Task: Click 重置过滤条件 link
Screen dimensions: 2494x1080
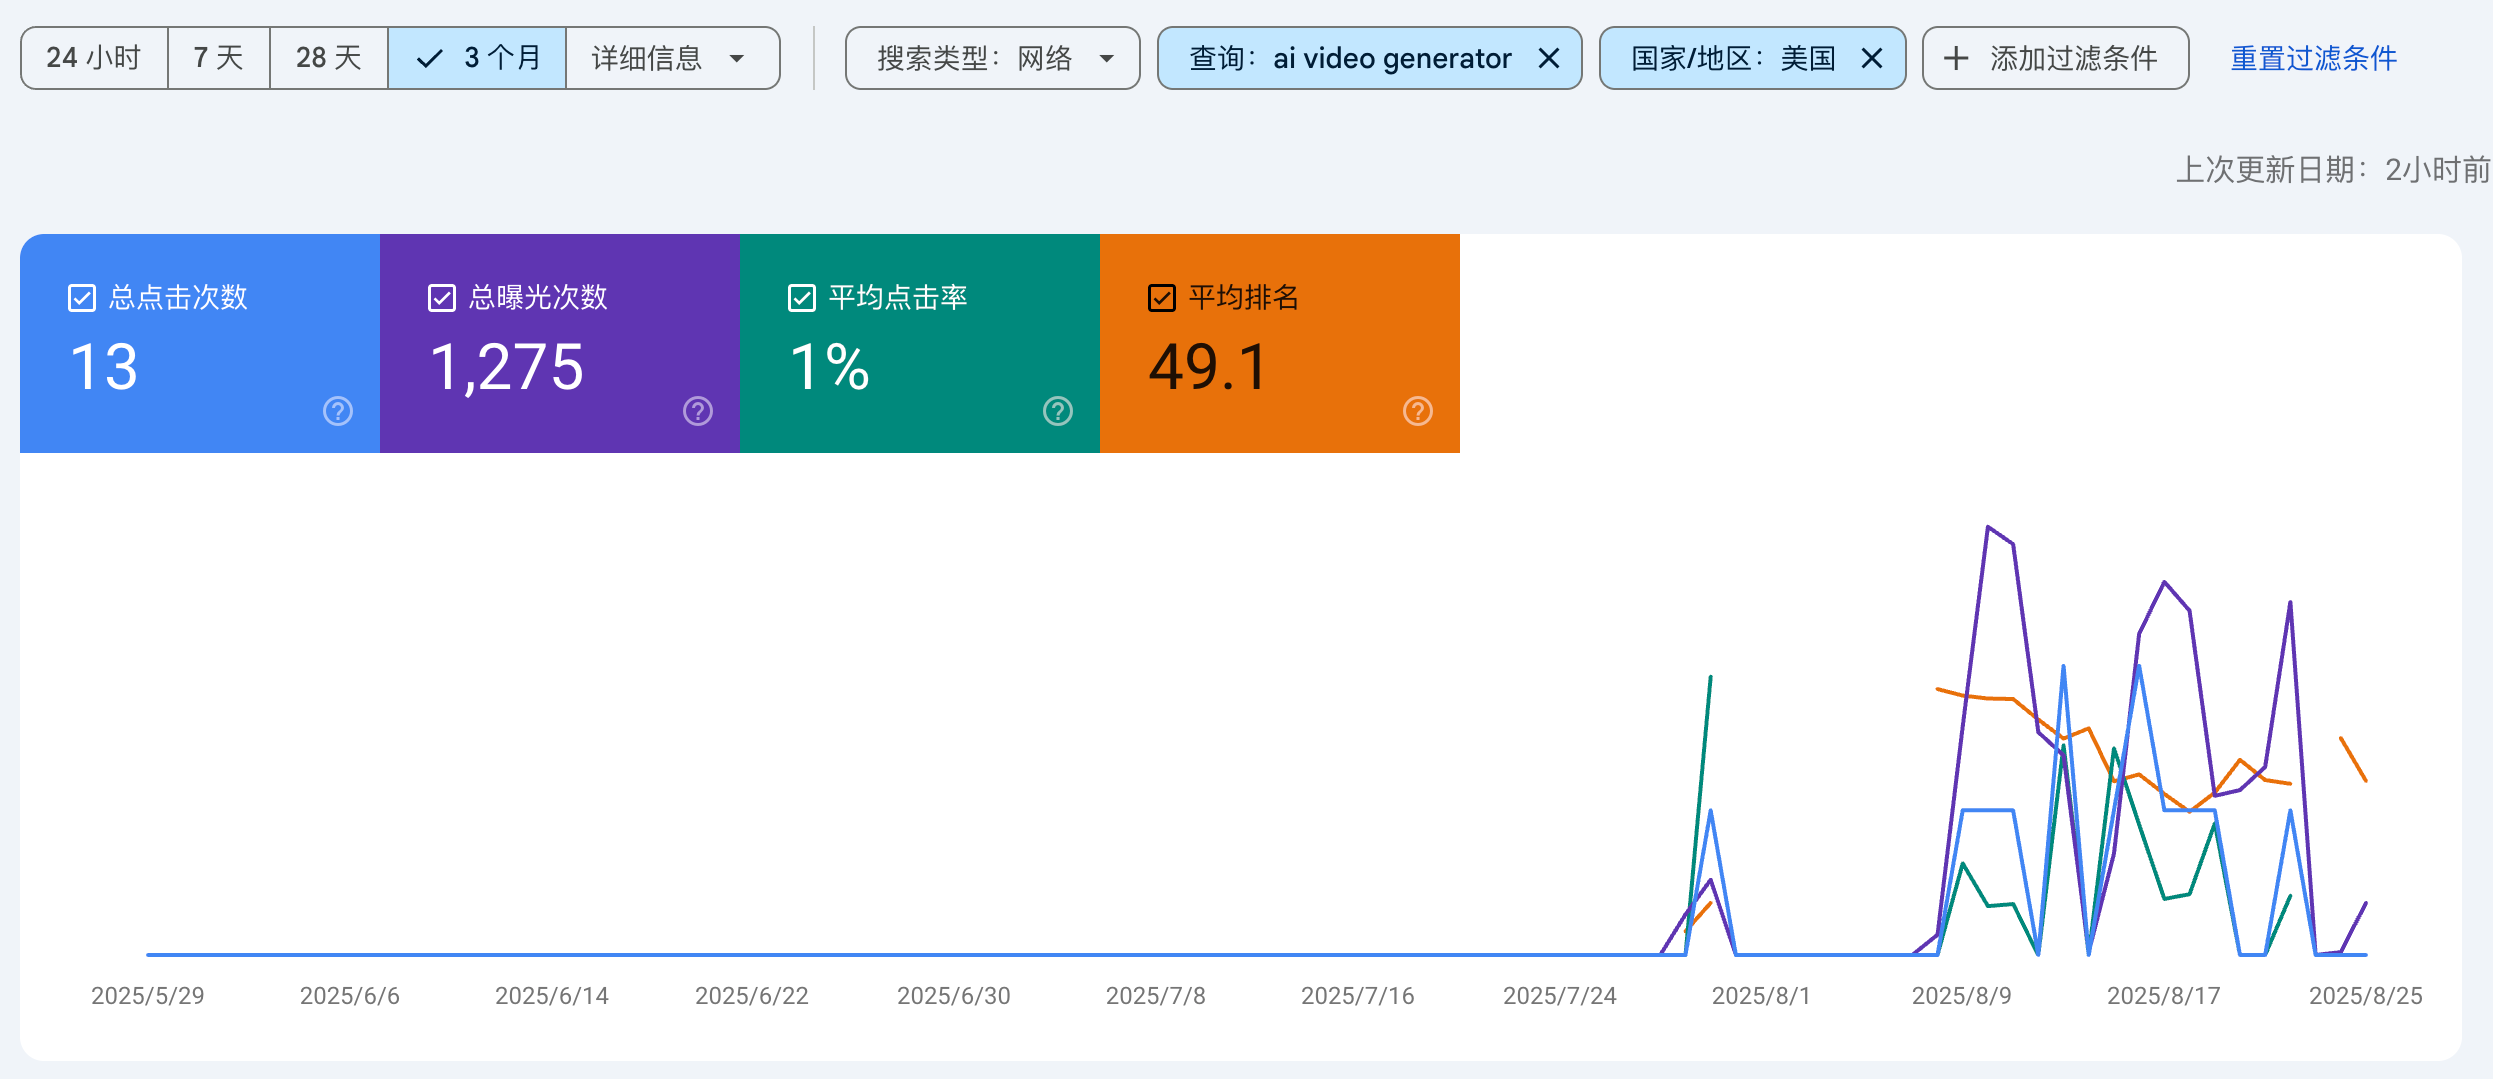Action: coord(2314,59)
